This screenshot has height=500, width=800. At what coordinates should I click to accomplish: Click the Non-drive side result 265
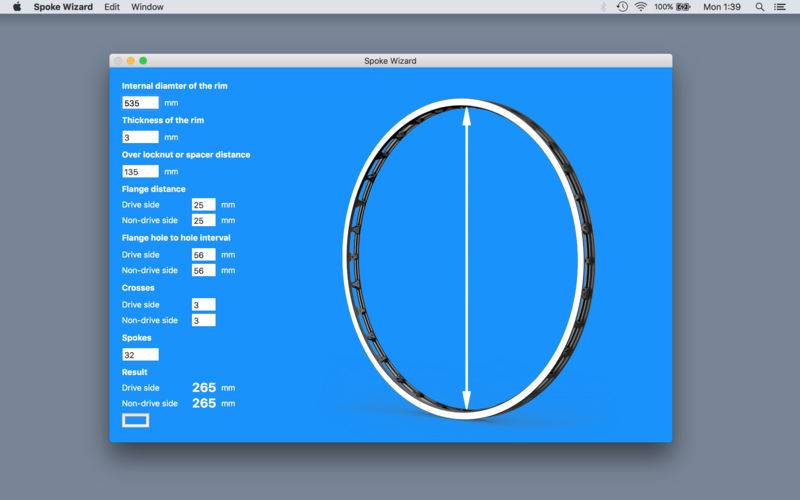click(204, 403)
